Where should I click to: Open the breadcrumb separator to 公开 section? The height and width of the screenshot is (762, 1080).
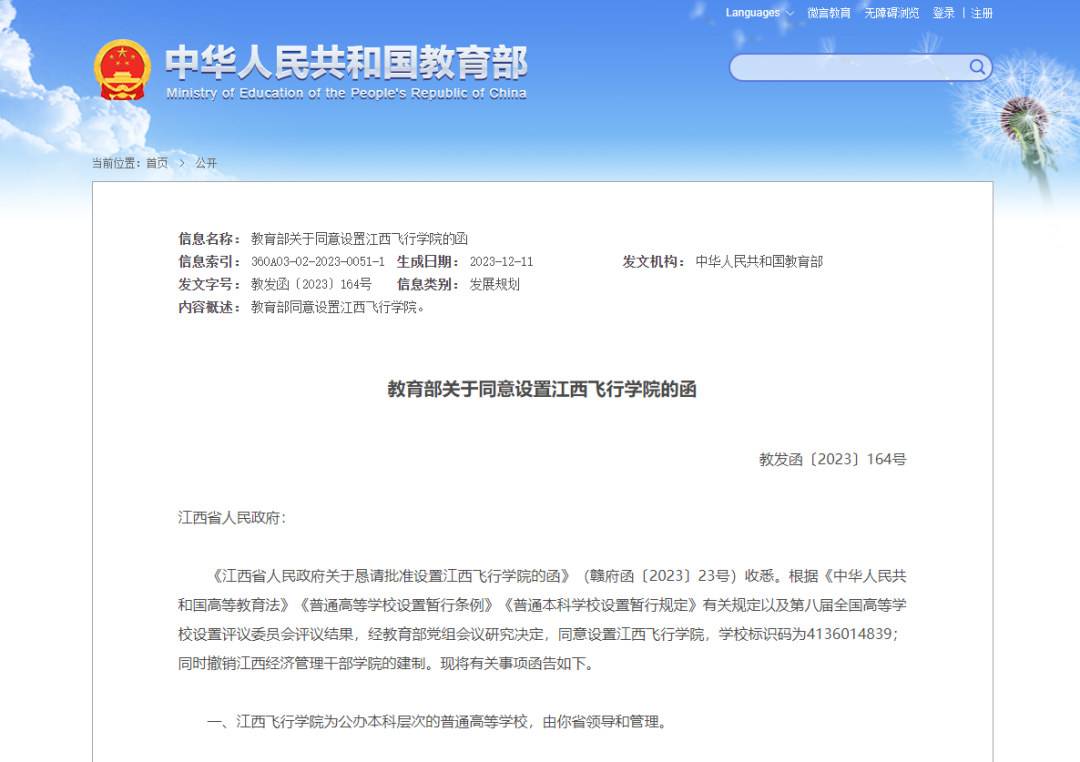(x=182, y=163)
